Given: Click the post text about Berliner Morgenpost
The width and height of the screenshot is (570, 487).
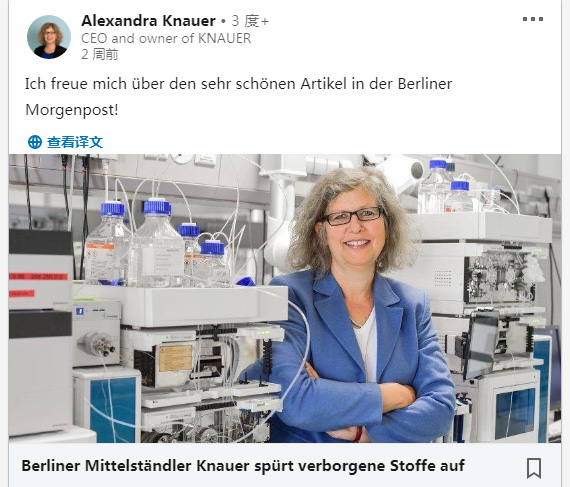Looking at the screenshot, I should pyautogui.click(x=238, y=97).
